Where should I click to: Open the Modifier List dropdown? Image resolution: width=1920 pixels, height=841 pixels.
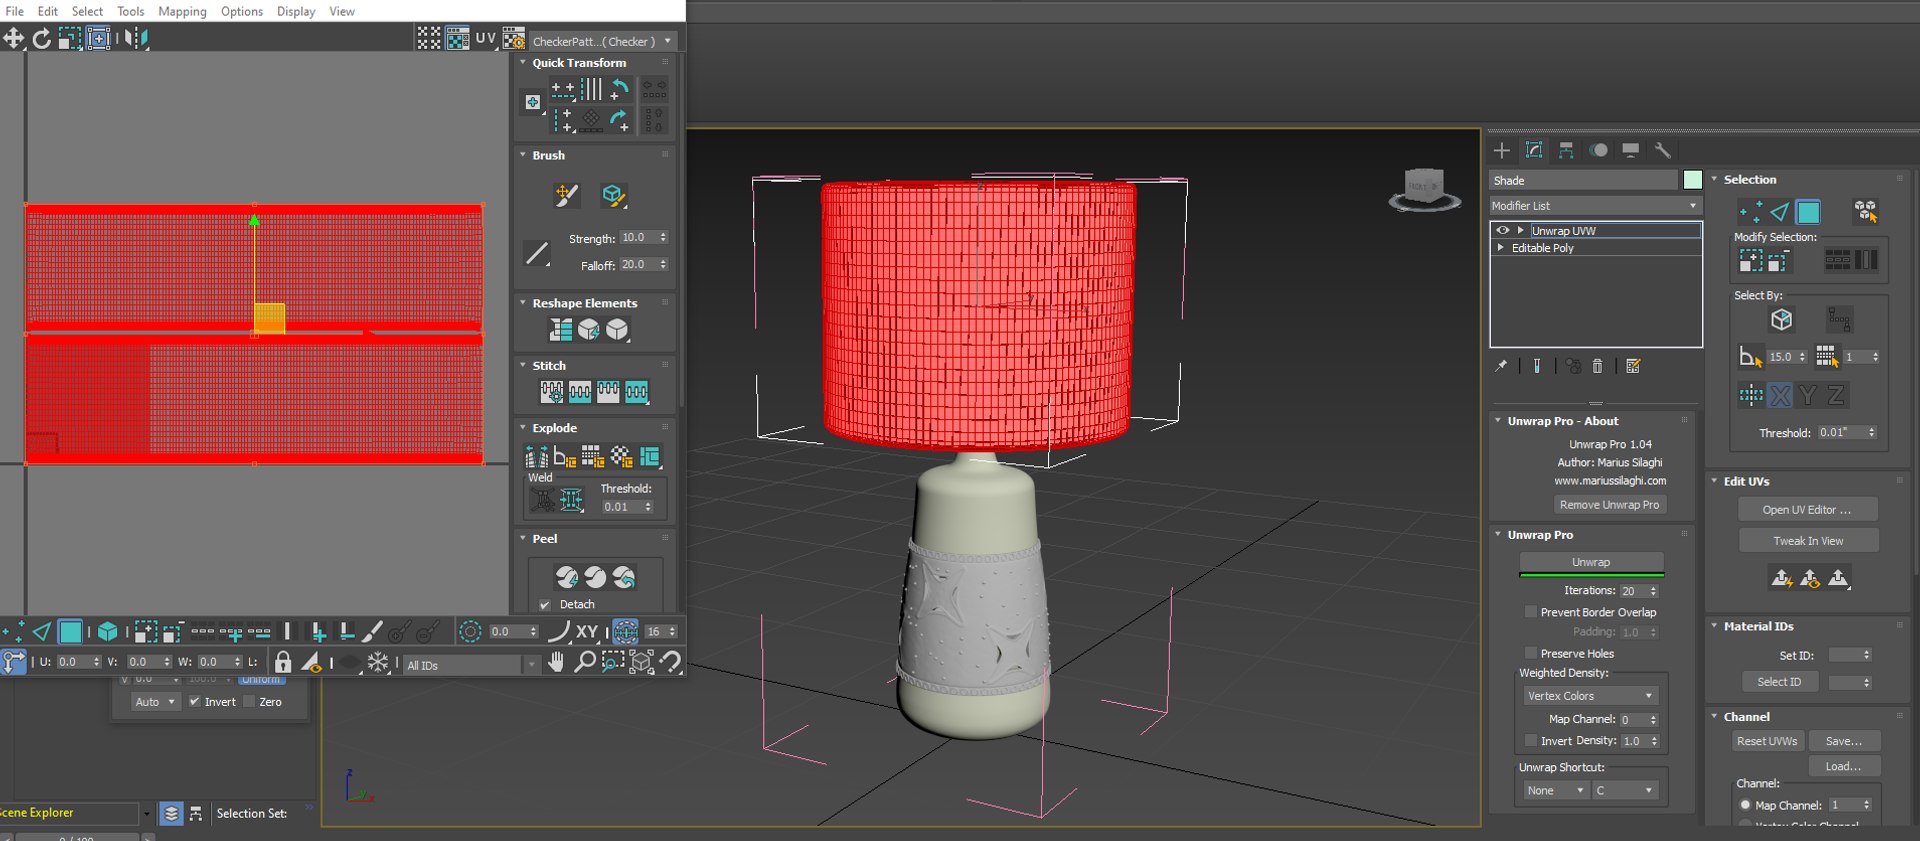(1594, 205)
